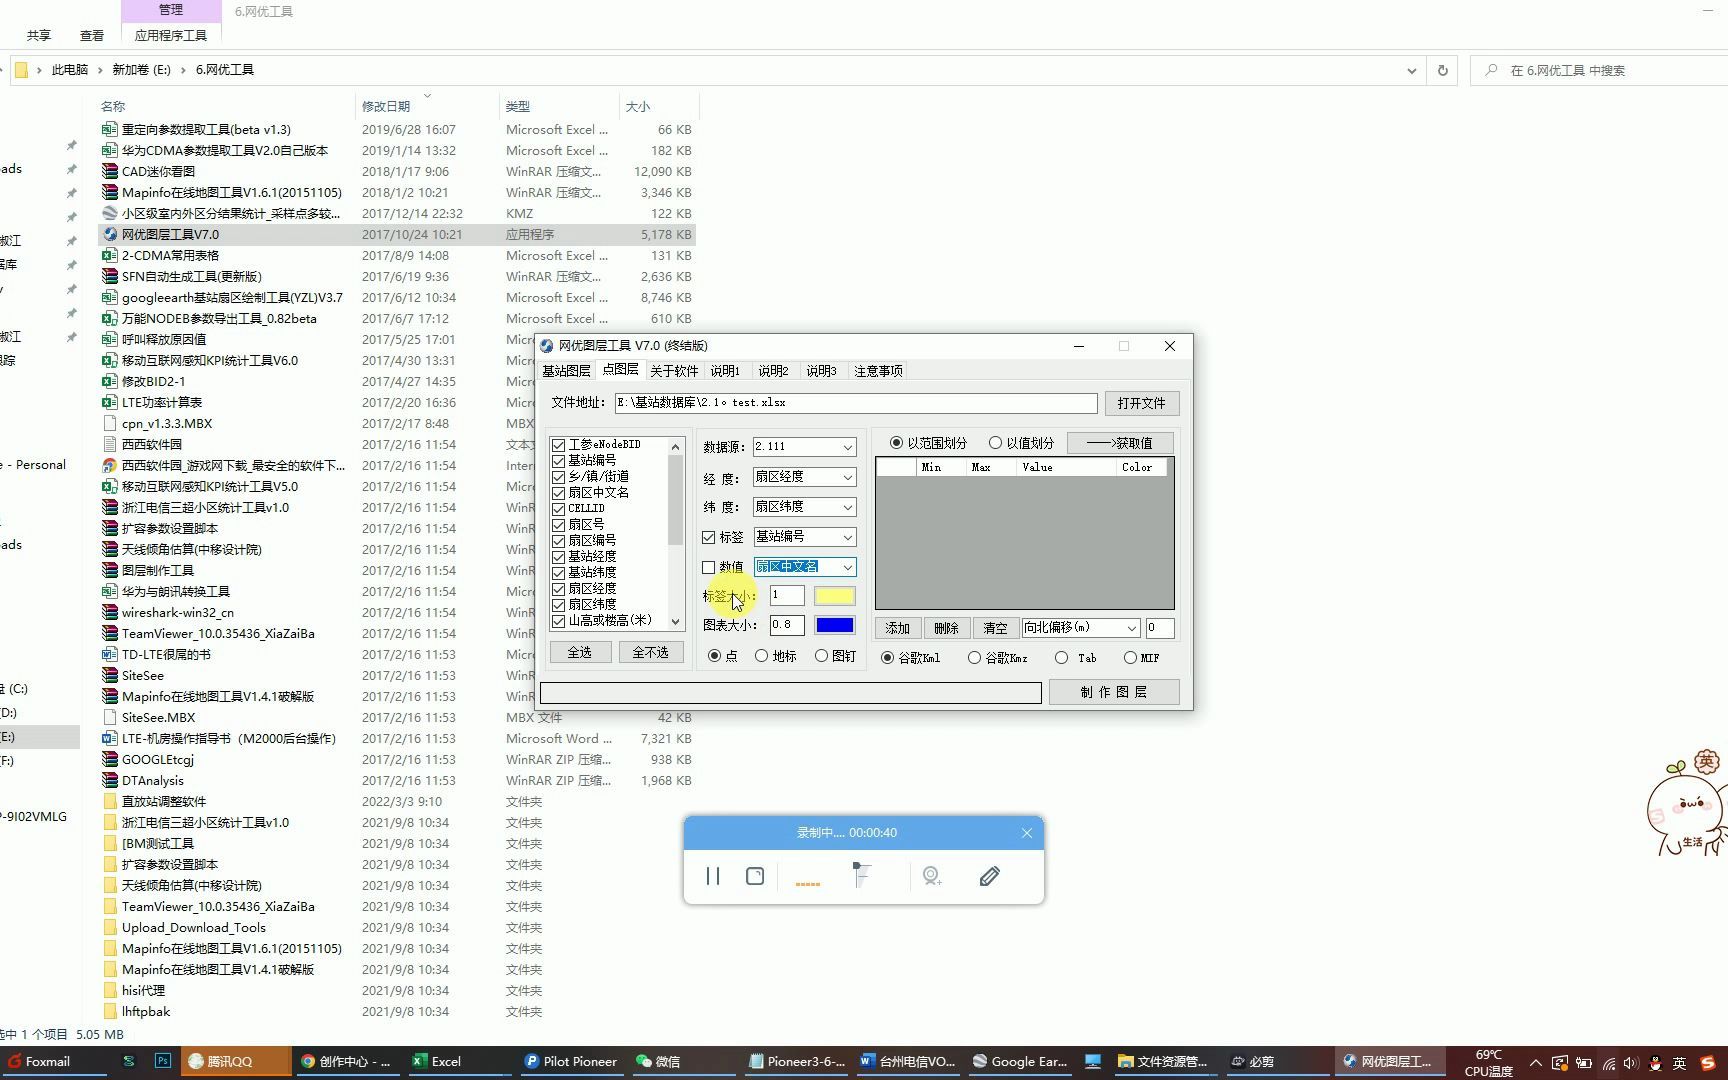
Task: Click the 打开文件 button
Action: (x=1141, y=403)
